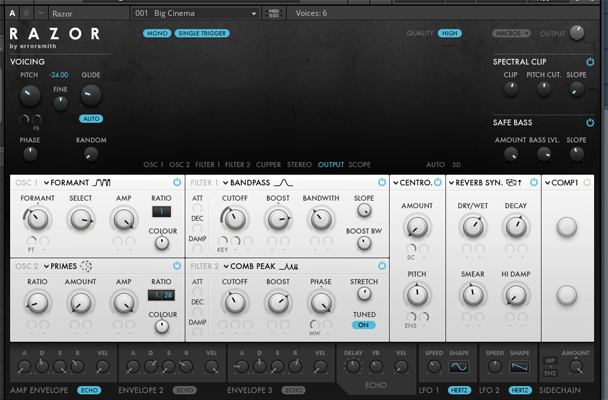Toggle TUNED ON in FILTER 2
The height and width of the screenshot is (400, 608).
[363, 325]
